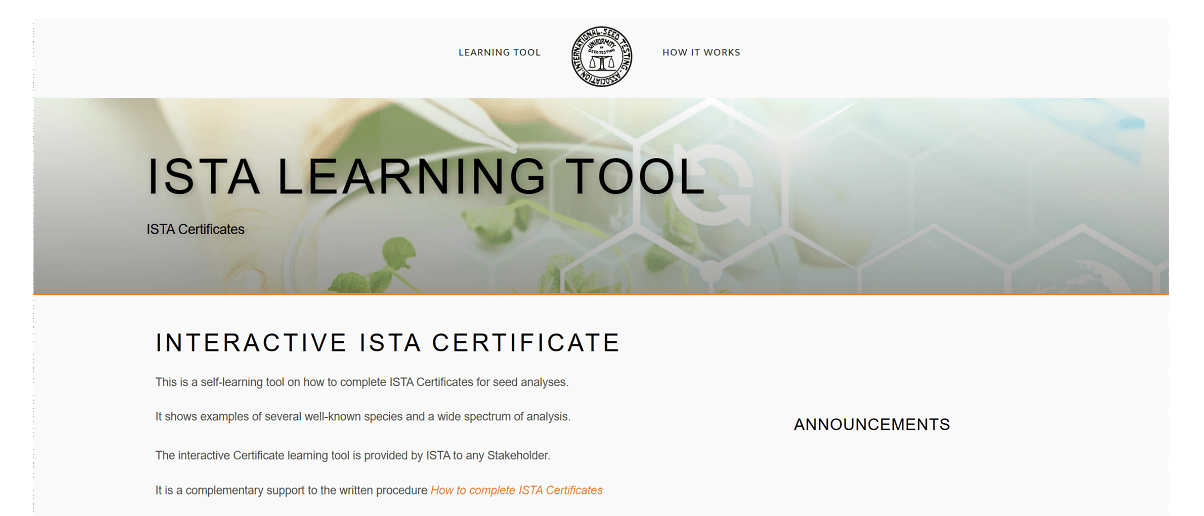Select the sentence mentioning any Stakeholder
The image size is (1204, 516).
click(x=353, y=456)
